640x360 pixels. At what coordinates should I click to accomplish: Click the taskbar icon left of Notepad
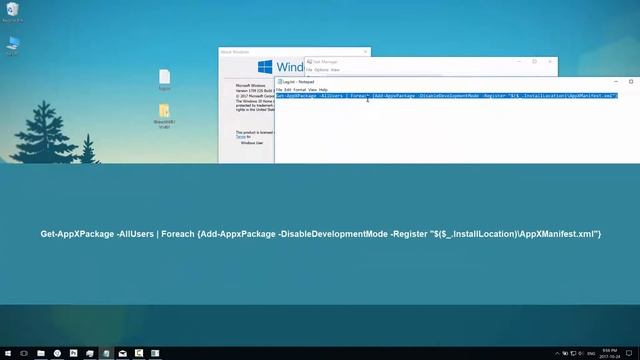coord(90,353)
